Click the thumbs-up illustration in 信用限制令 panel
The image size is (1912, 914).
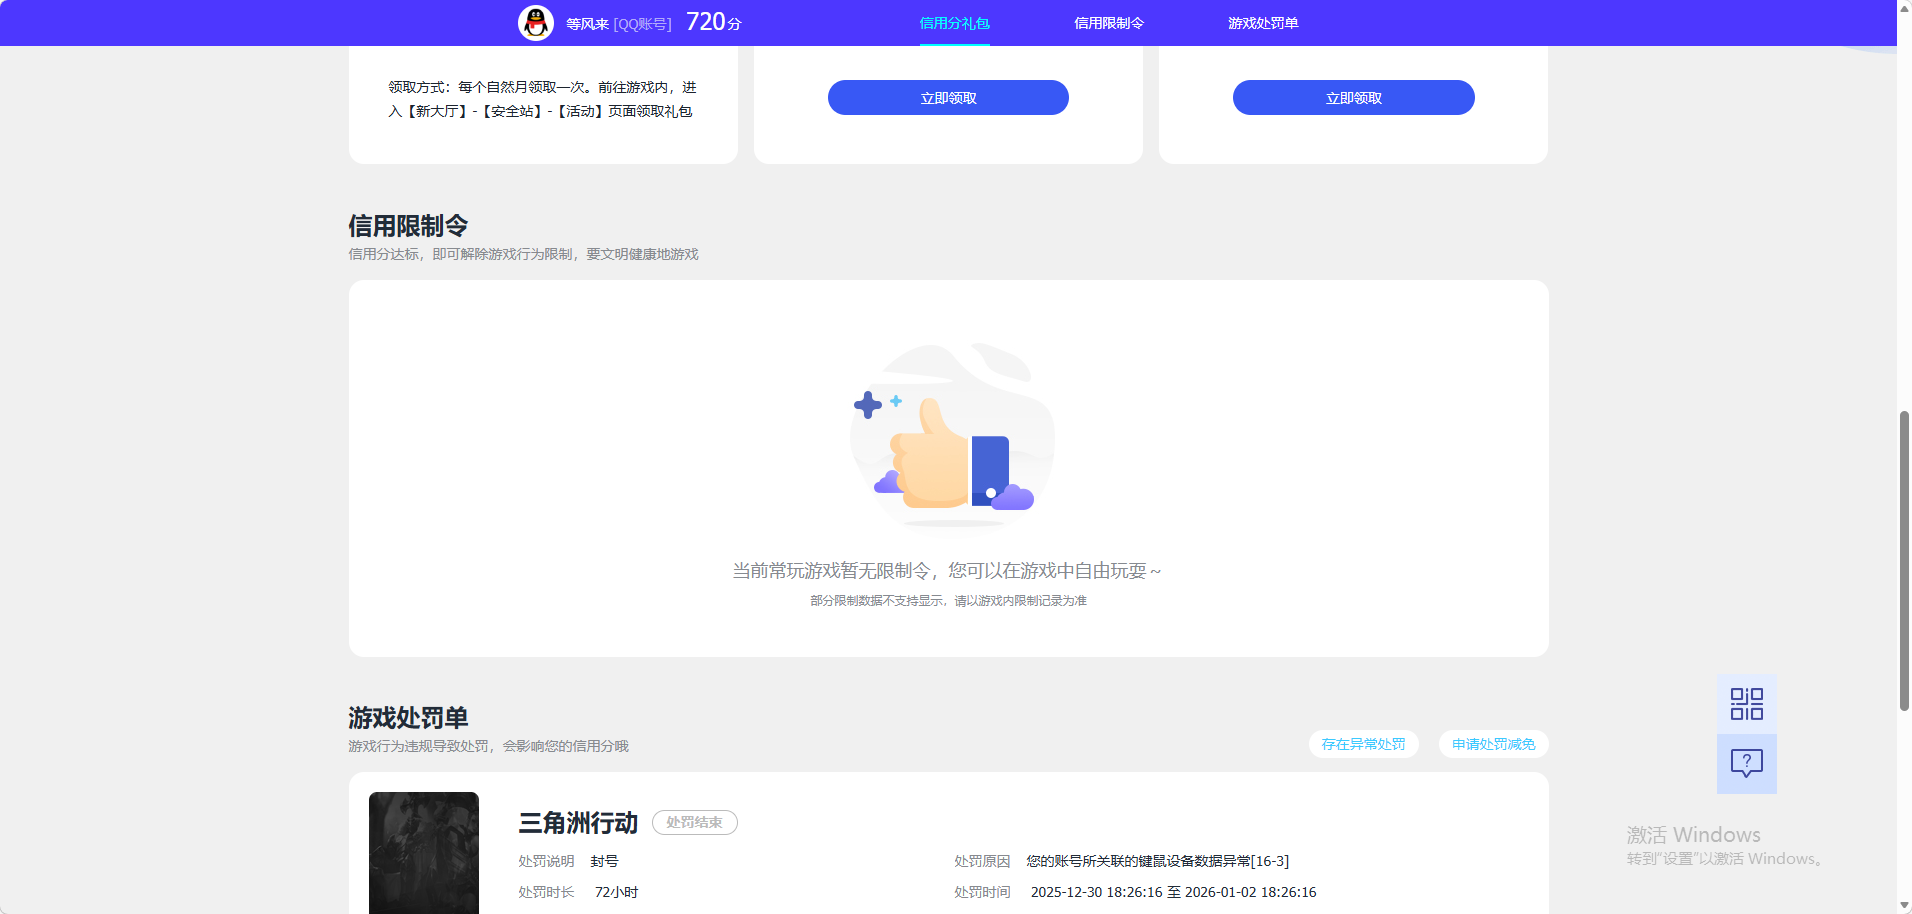pos(950,440)
